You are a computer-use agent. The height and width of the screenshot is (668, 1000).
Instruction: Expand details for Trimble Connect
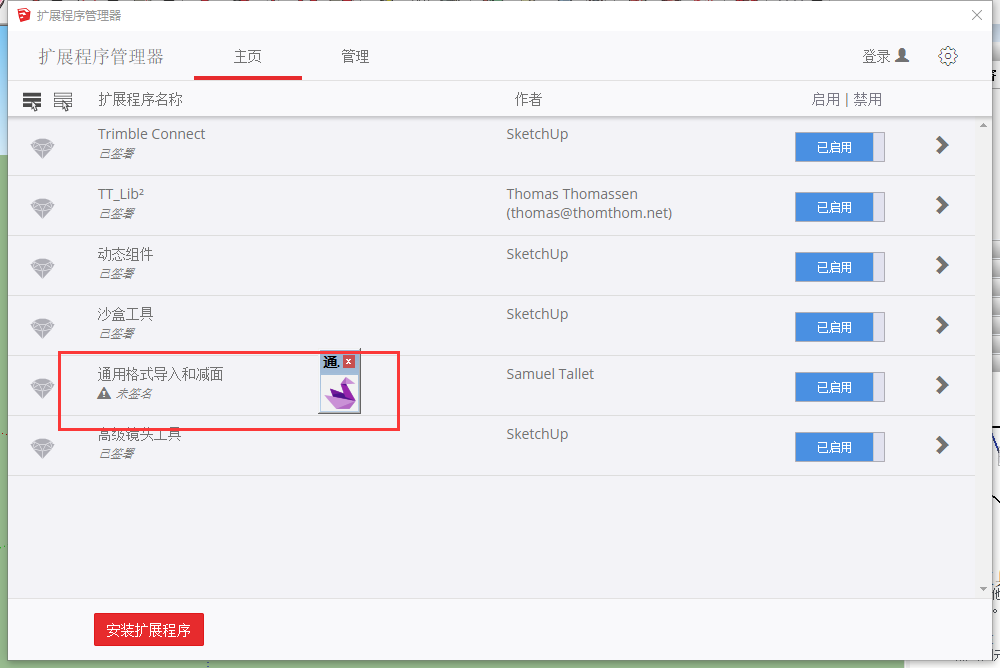(942, 145)
